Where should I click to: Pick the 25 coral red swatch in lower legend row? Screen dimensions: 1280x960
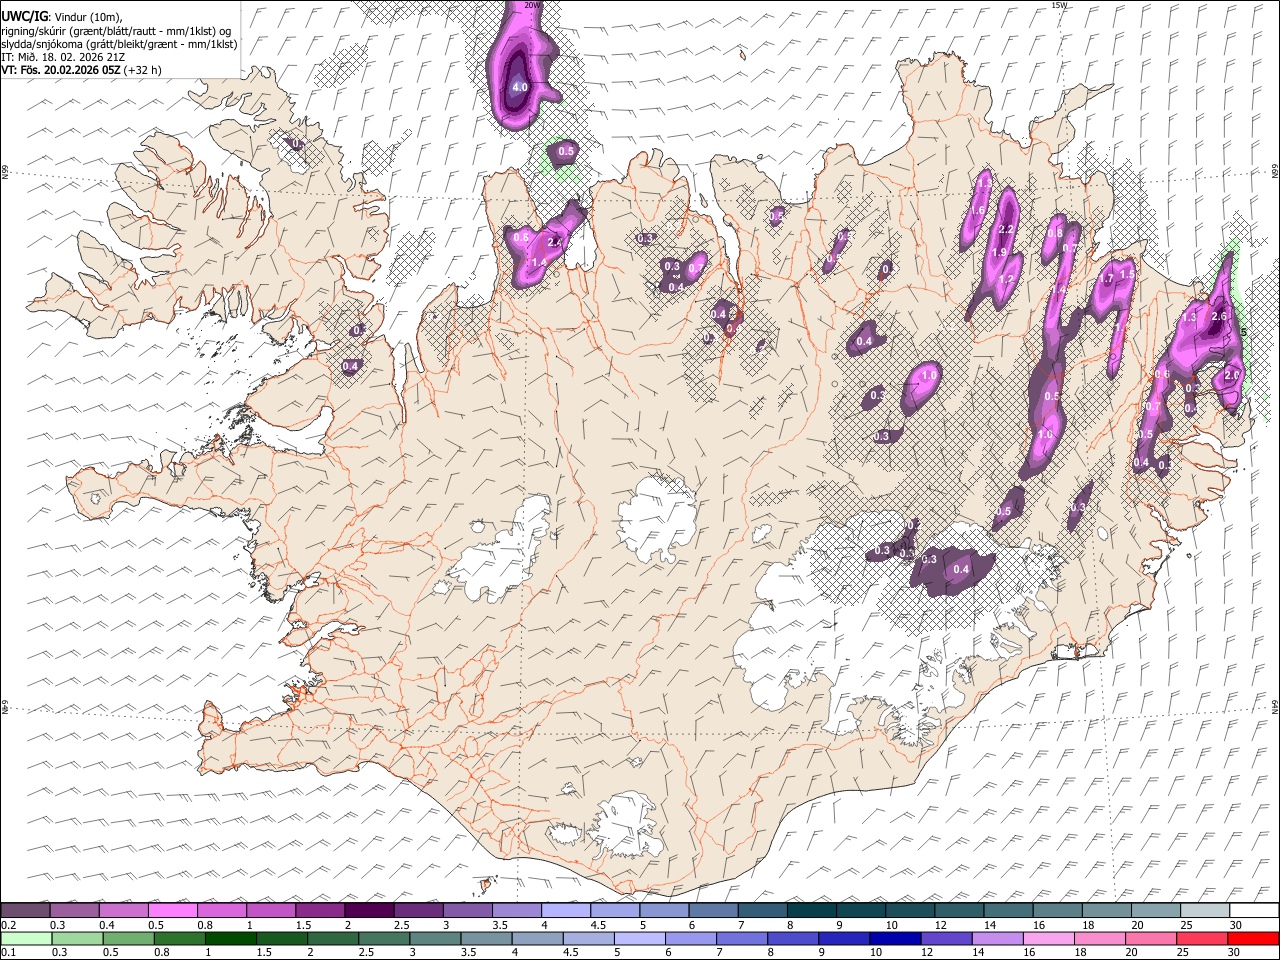pyautogui.click(x=1201, y=939)
